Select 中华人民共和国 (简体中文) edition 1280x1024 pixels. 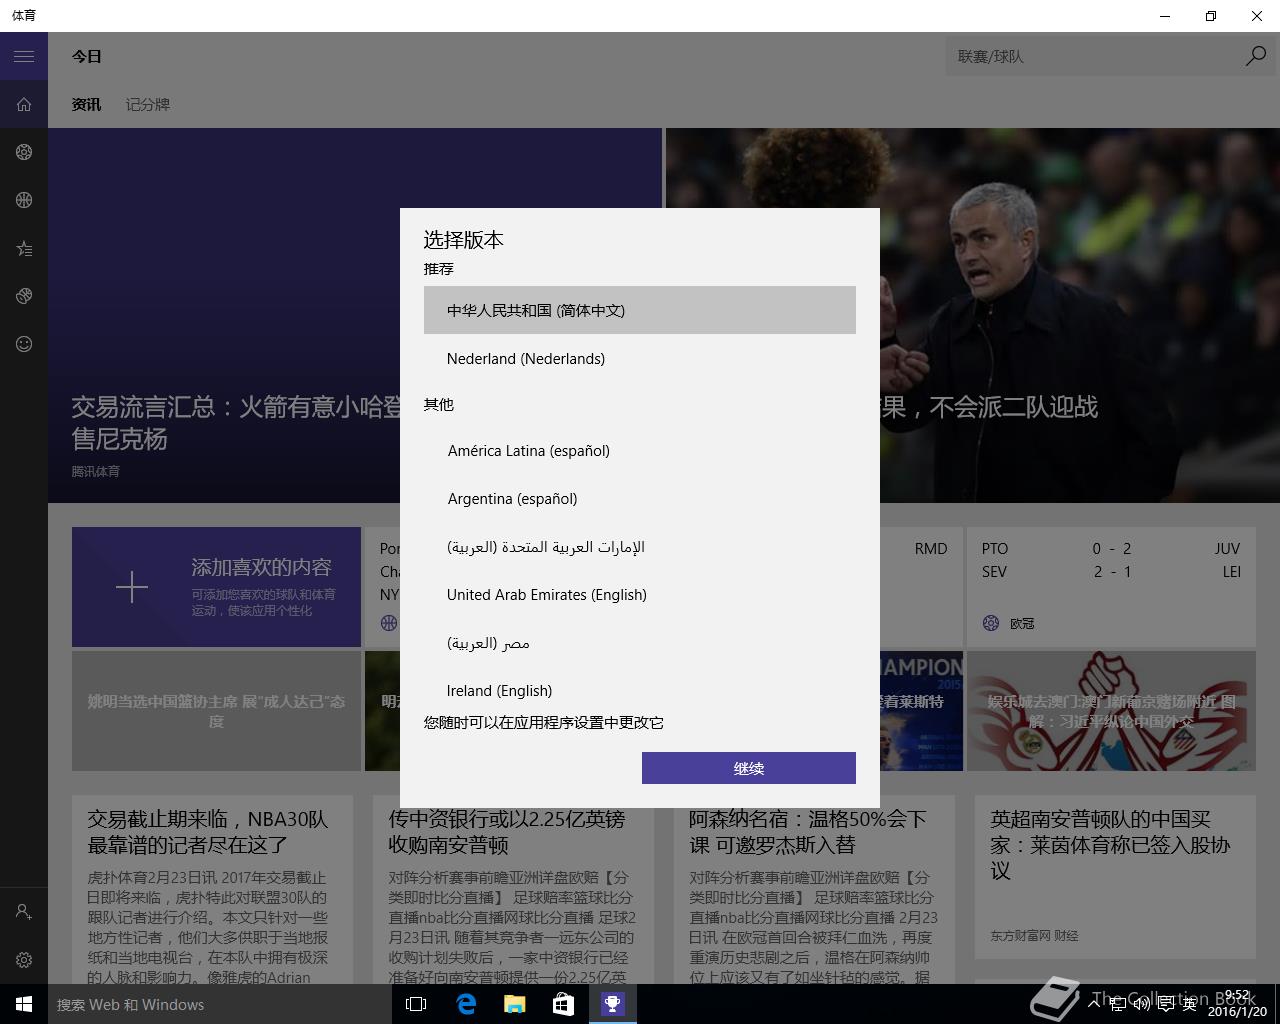[x=640, y=310]
